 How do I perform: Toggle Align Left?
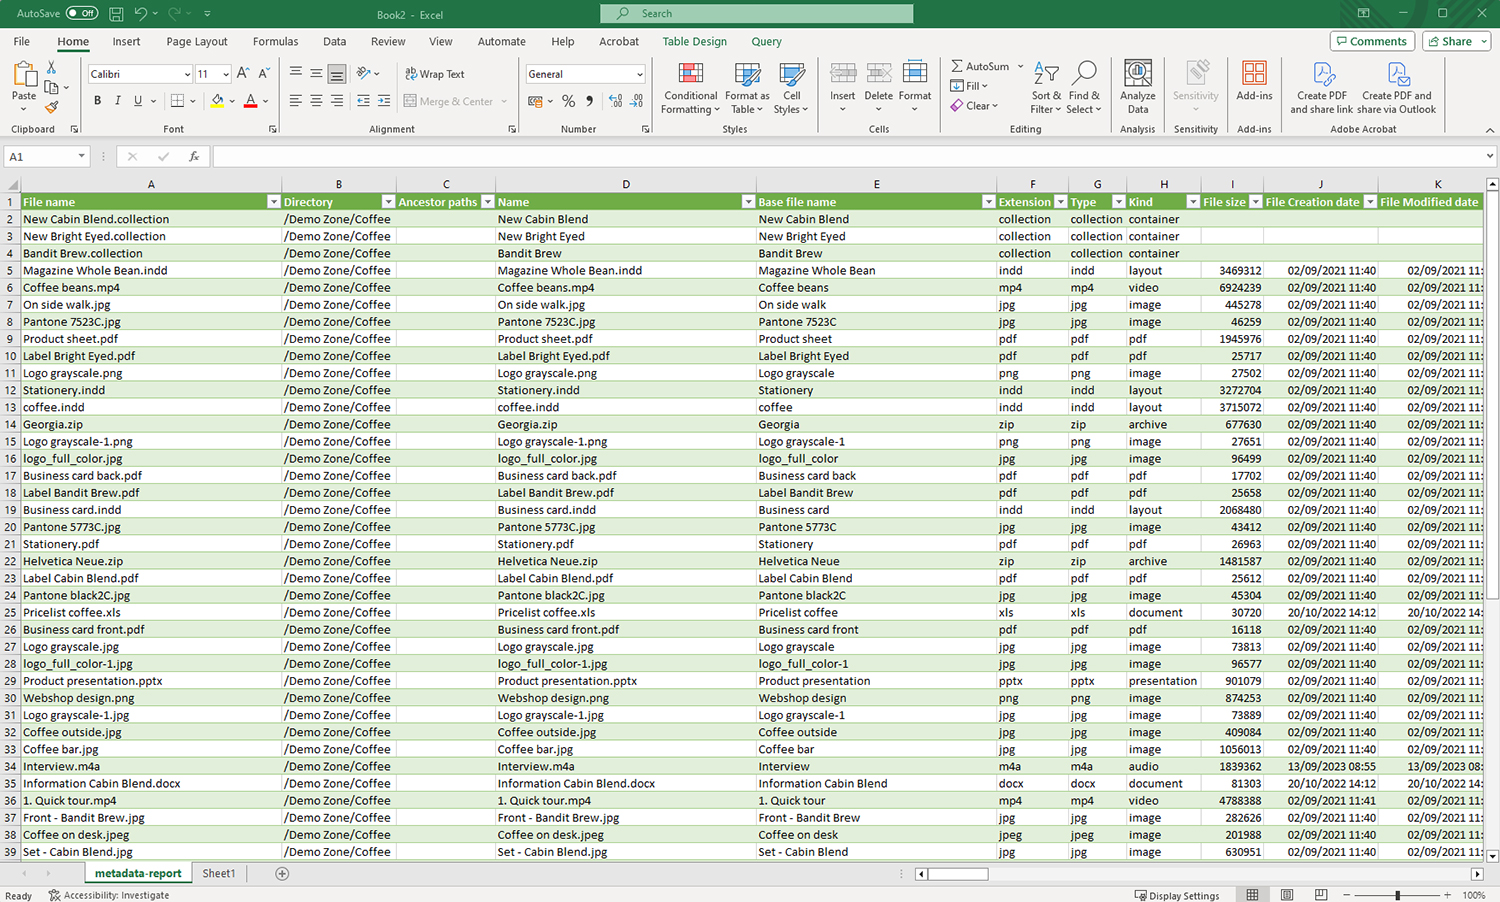point(296,101)
